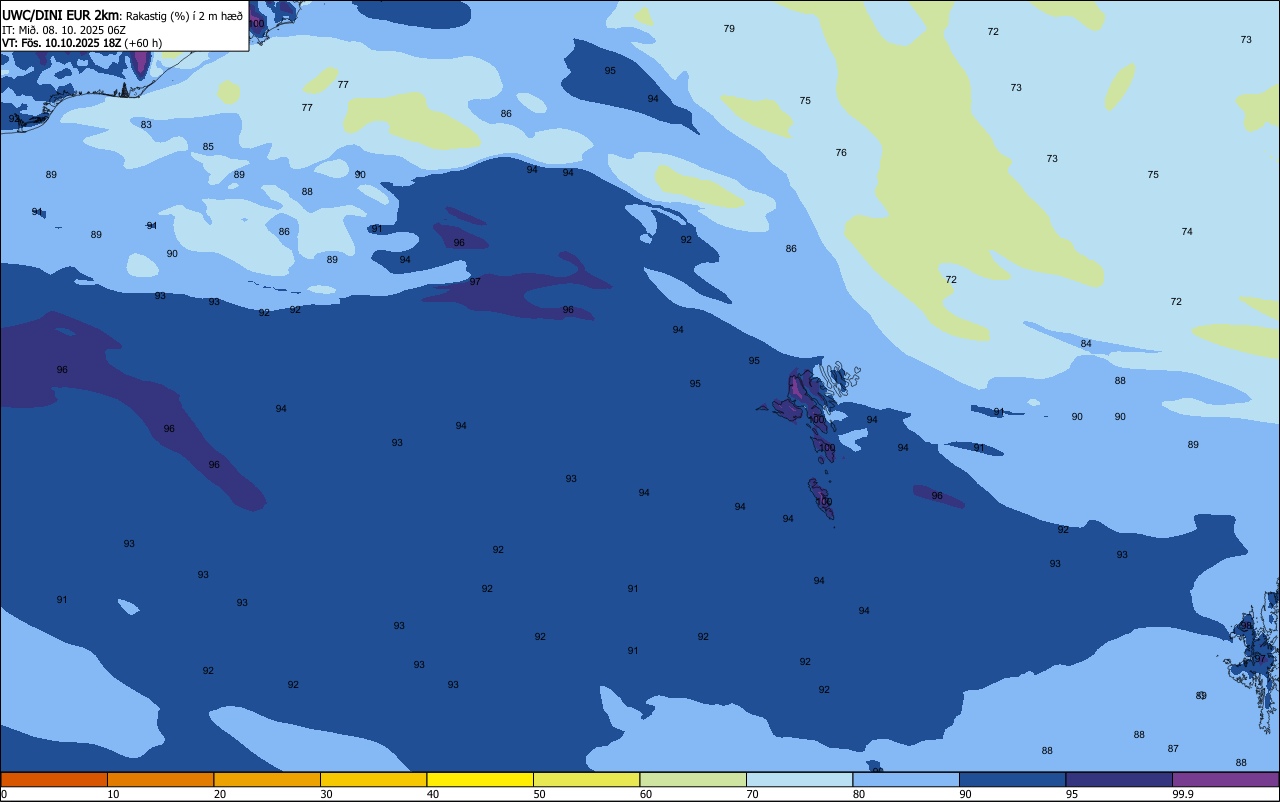Select the 90–95 dark blue legend segment
Screen dimensions: 1280x802
[1012, 779]
